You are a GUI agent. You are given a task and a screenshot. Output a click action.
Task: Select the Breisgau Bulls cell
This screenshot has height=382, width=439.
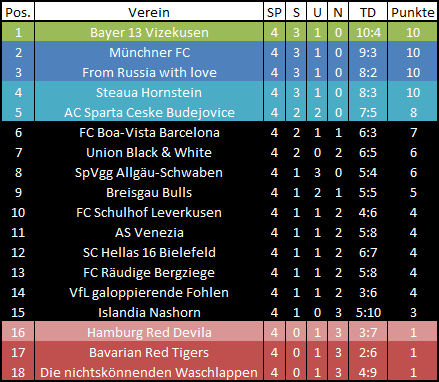pos(149,192)
